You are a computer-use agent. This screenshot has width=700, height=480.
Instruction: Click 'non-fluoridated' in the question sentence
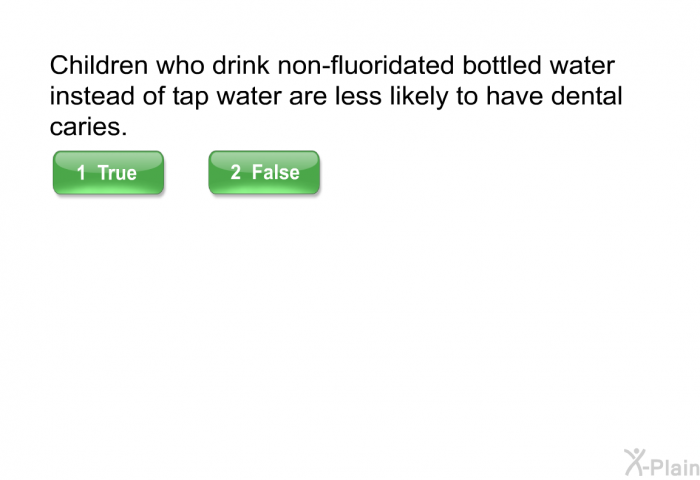[366, 65]
